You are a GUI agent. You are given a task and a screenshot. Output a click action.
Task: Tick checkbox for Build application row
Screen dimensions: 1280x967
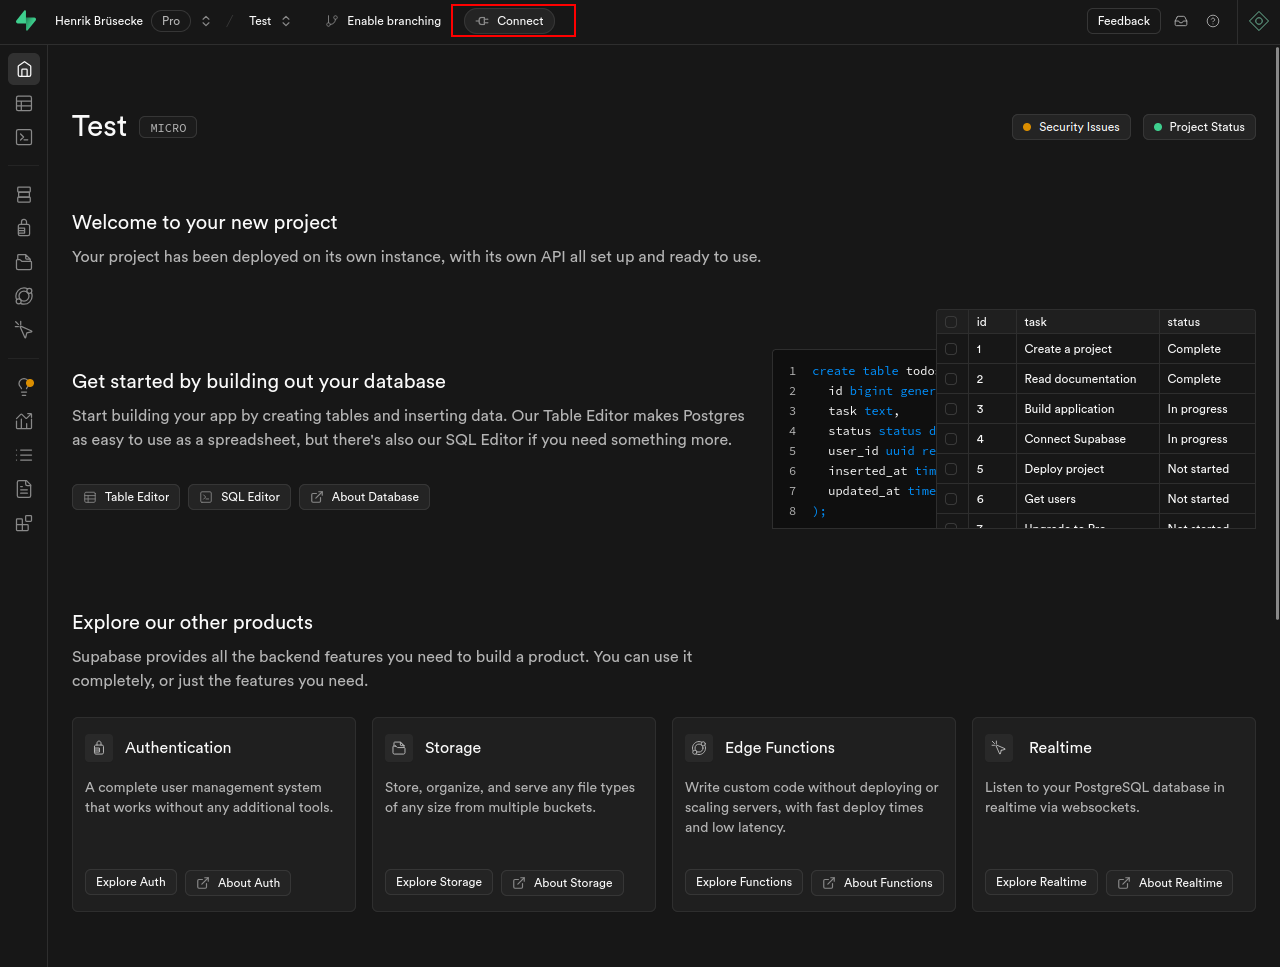[x=951, y=409]
